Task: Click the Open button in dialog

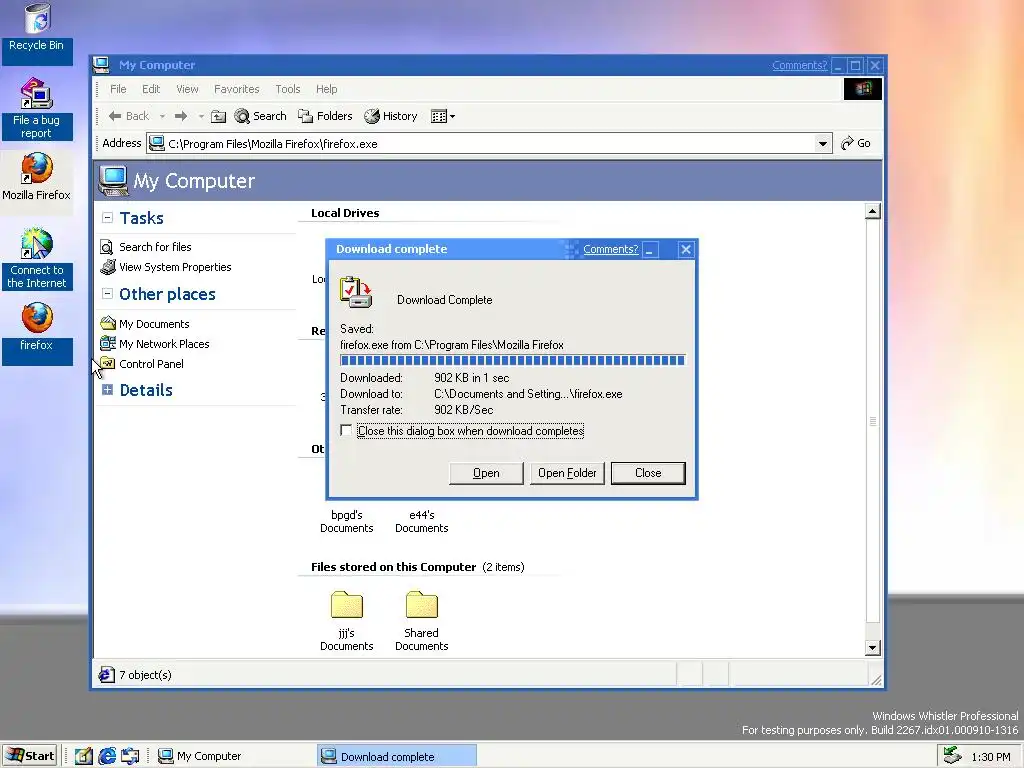Action: click(x=486, y=473)
